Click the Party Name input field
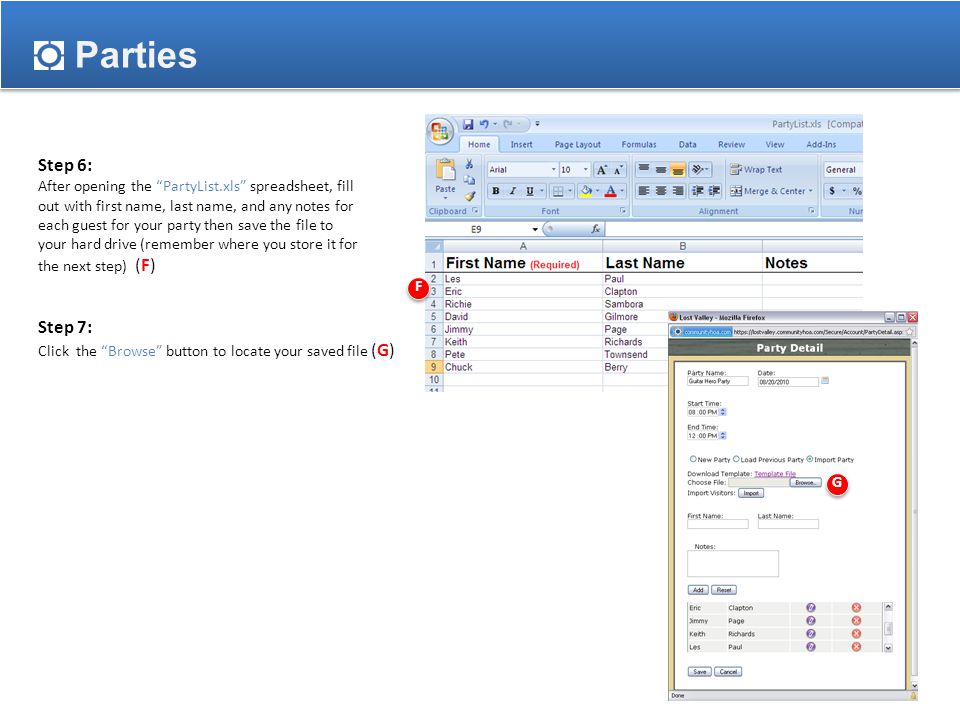Screen dimensions: 960x720 click(718, 381)
